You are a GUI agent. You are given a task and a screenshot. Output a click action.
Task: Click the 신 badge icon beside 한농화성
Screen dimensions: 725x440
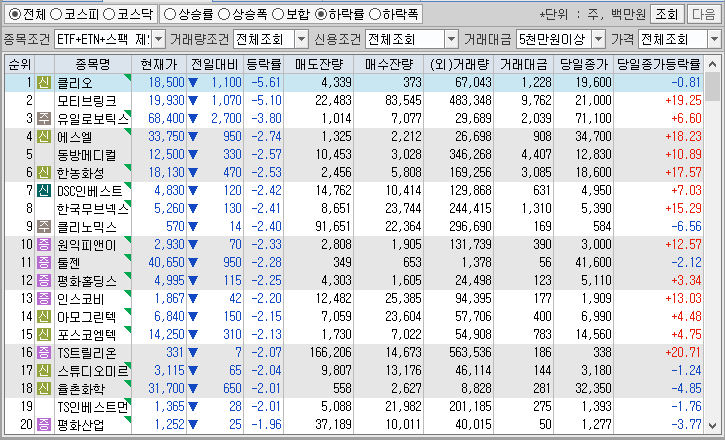[x=44, y=173]
